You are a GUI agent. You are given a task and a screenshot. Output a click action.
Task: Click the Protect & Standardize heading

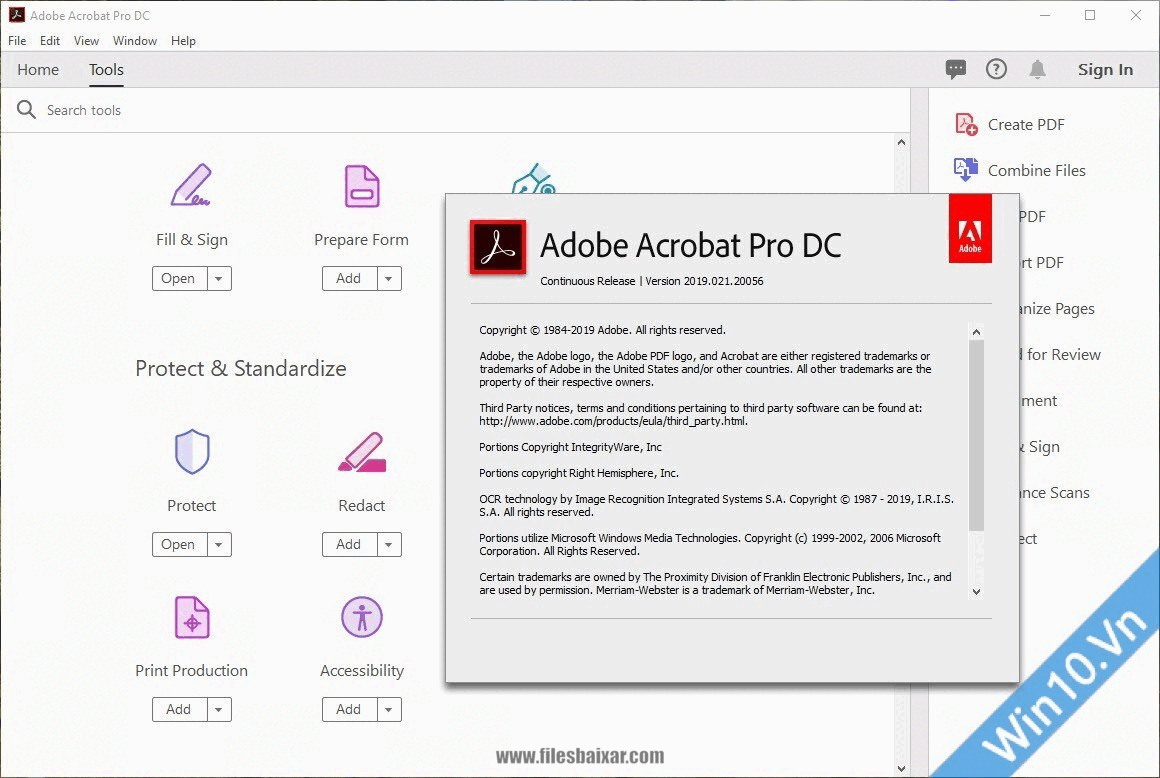click(x=240, y=368)
